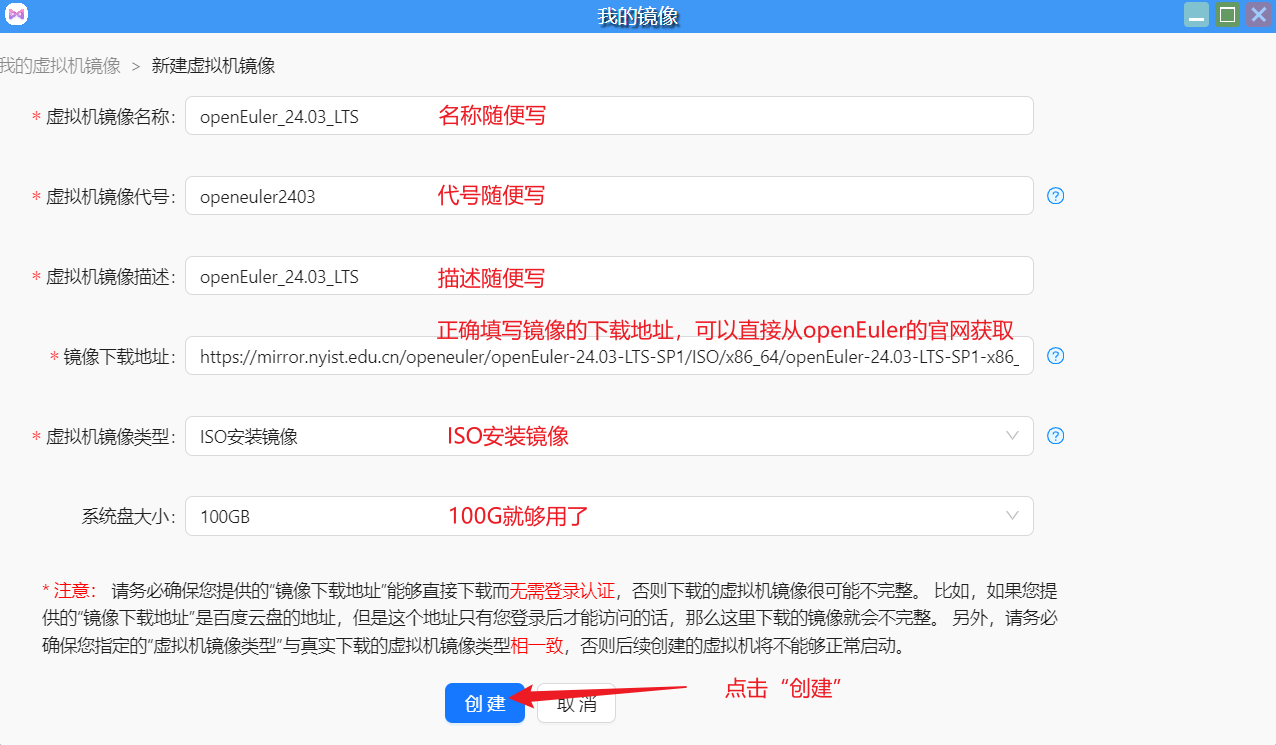Select the 100GB value in disk size box
Viewport: 1276px width, 745px height.
(x=225, y=517)
